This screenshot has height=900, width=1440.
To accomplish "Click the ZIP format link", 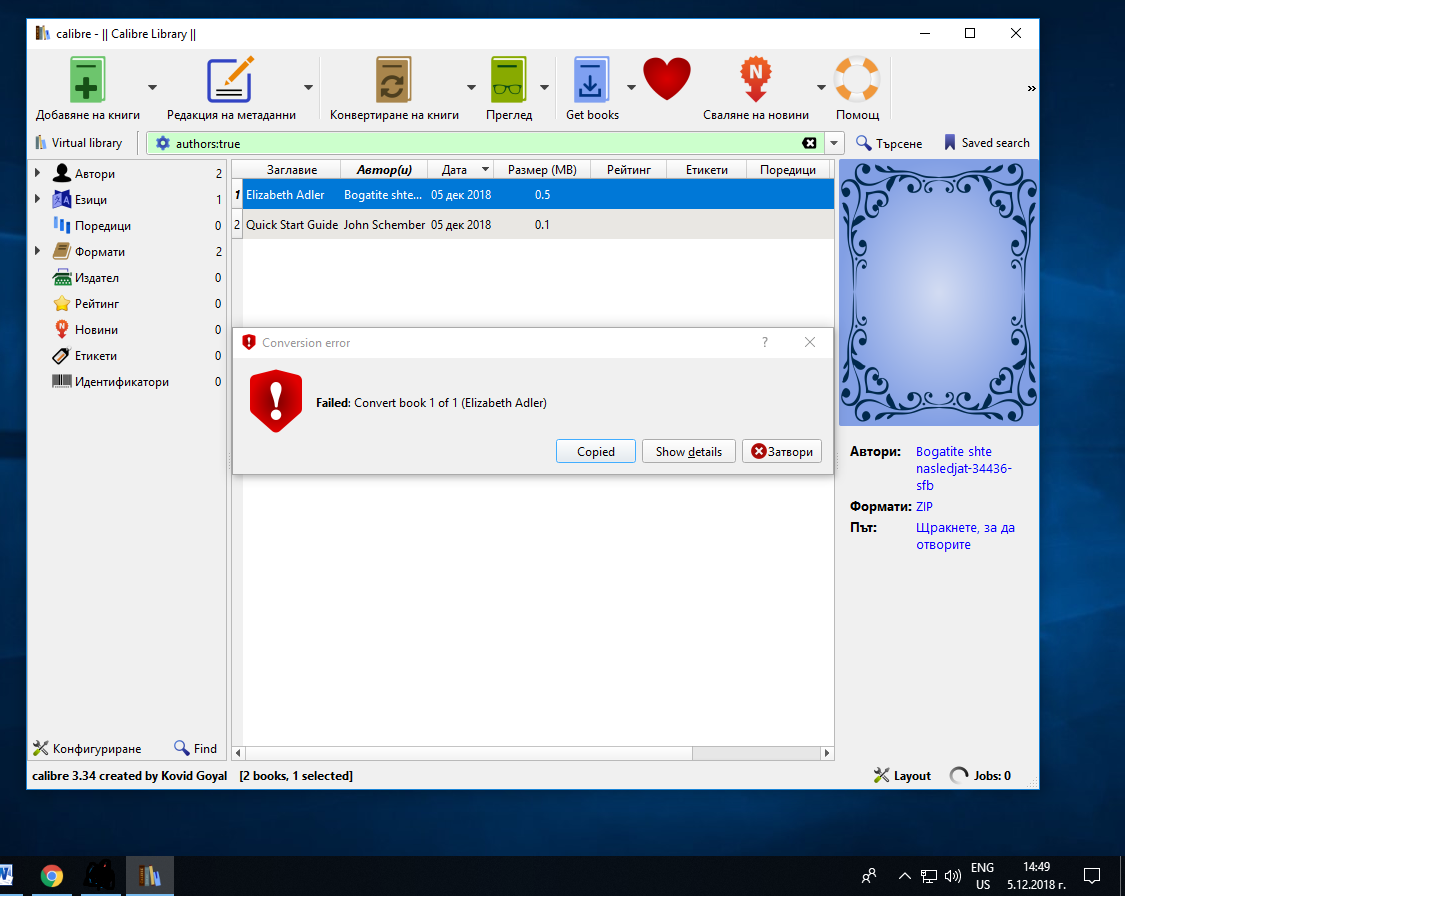I will [x=924, y=507].
